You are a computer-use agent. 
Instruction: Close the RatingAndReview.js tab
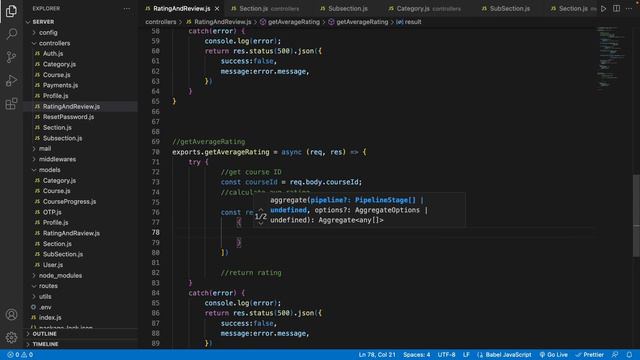[217, 9]
